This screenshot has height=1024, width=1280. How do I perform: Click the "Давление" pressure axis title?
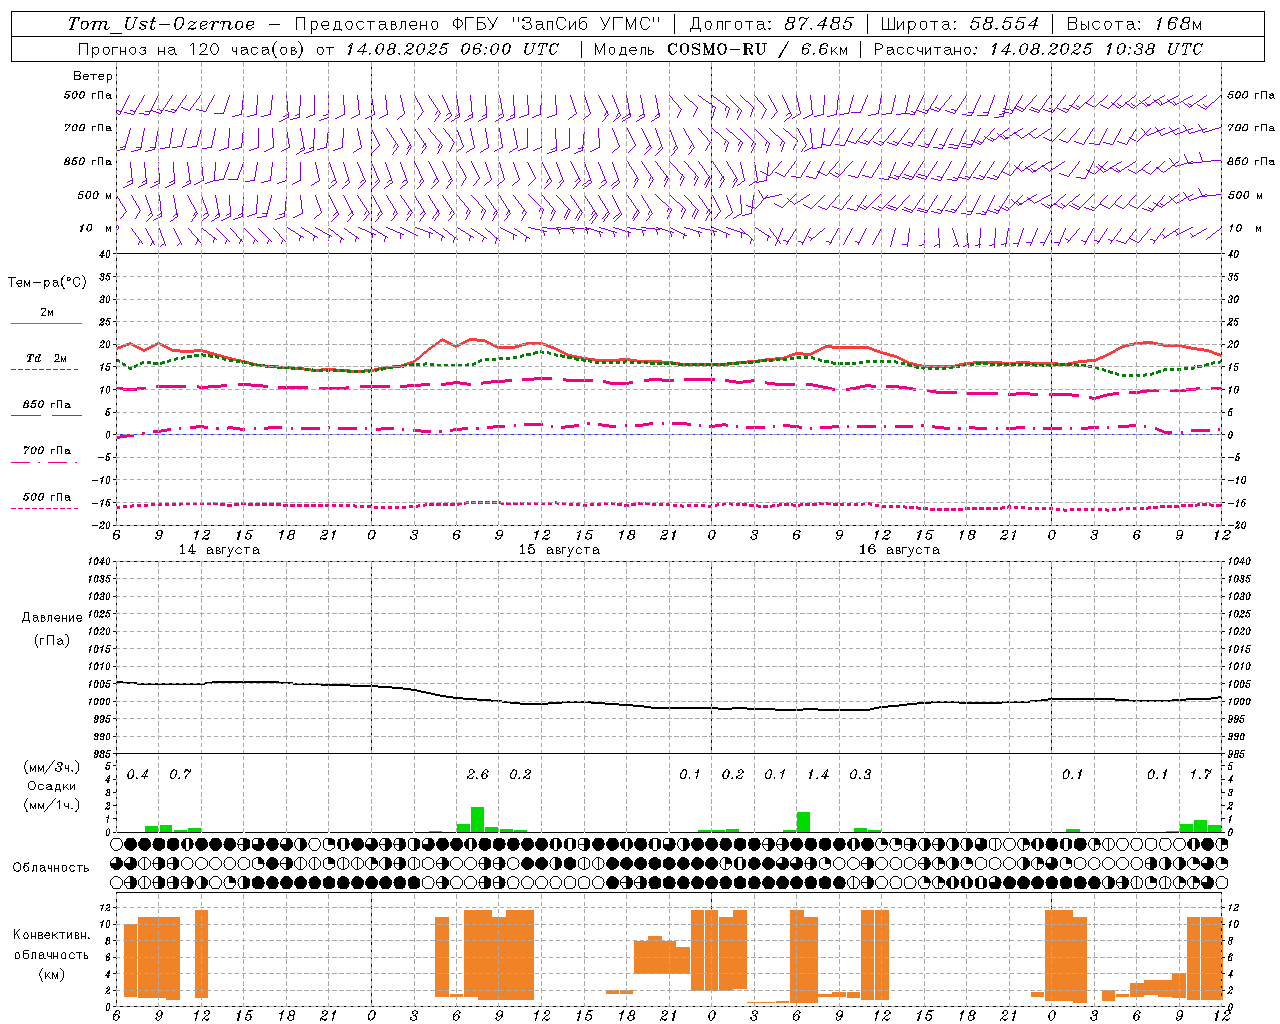click(x=52, y=618)
